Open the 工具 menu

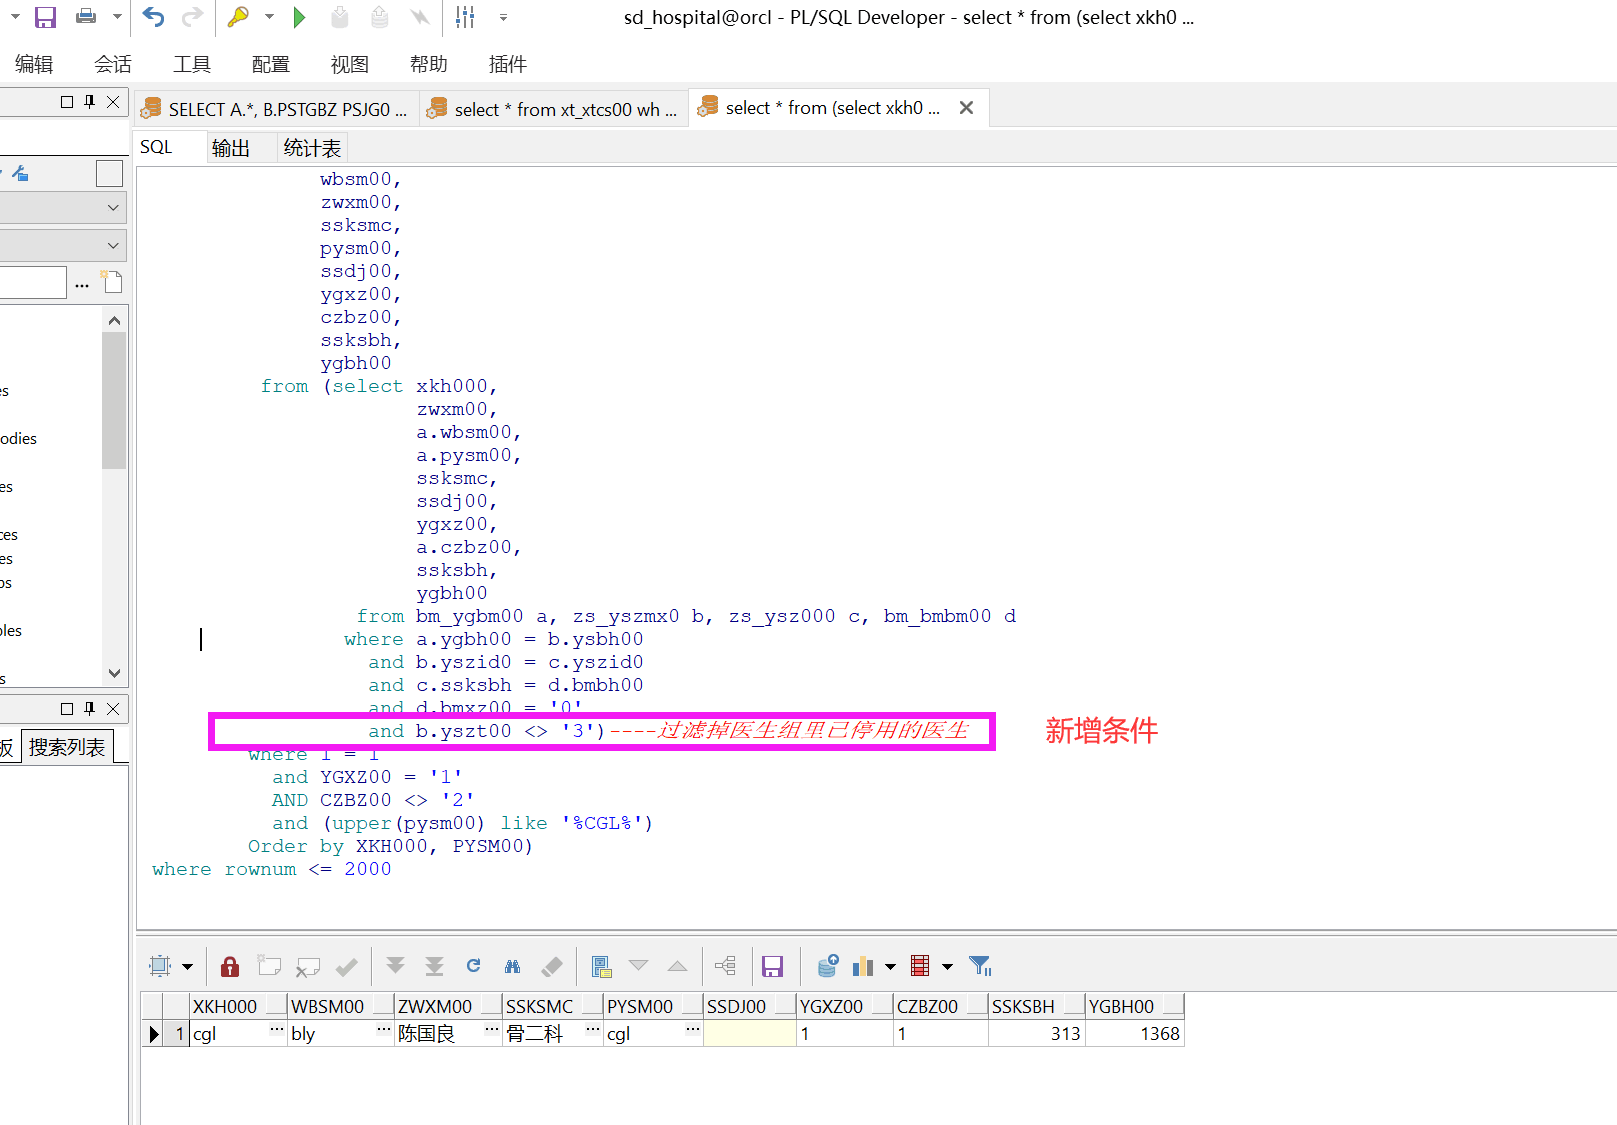(x=191, y=64)
